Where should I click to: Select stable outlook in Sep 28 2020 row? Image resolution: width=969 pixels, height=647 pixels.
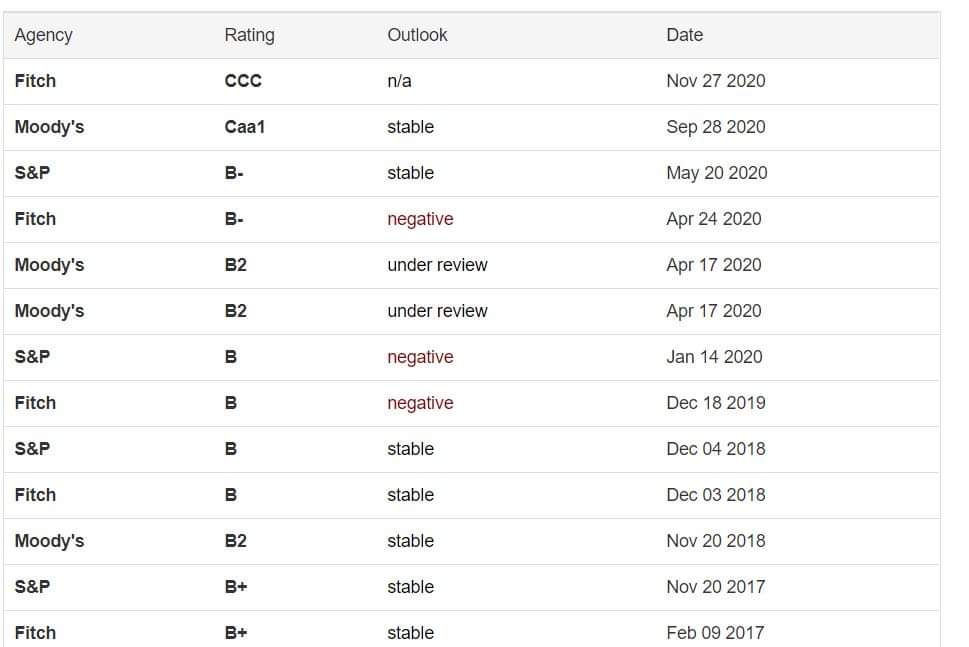pyautogui.click(x=410, y=127)
